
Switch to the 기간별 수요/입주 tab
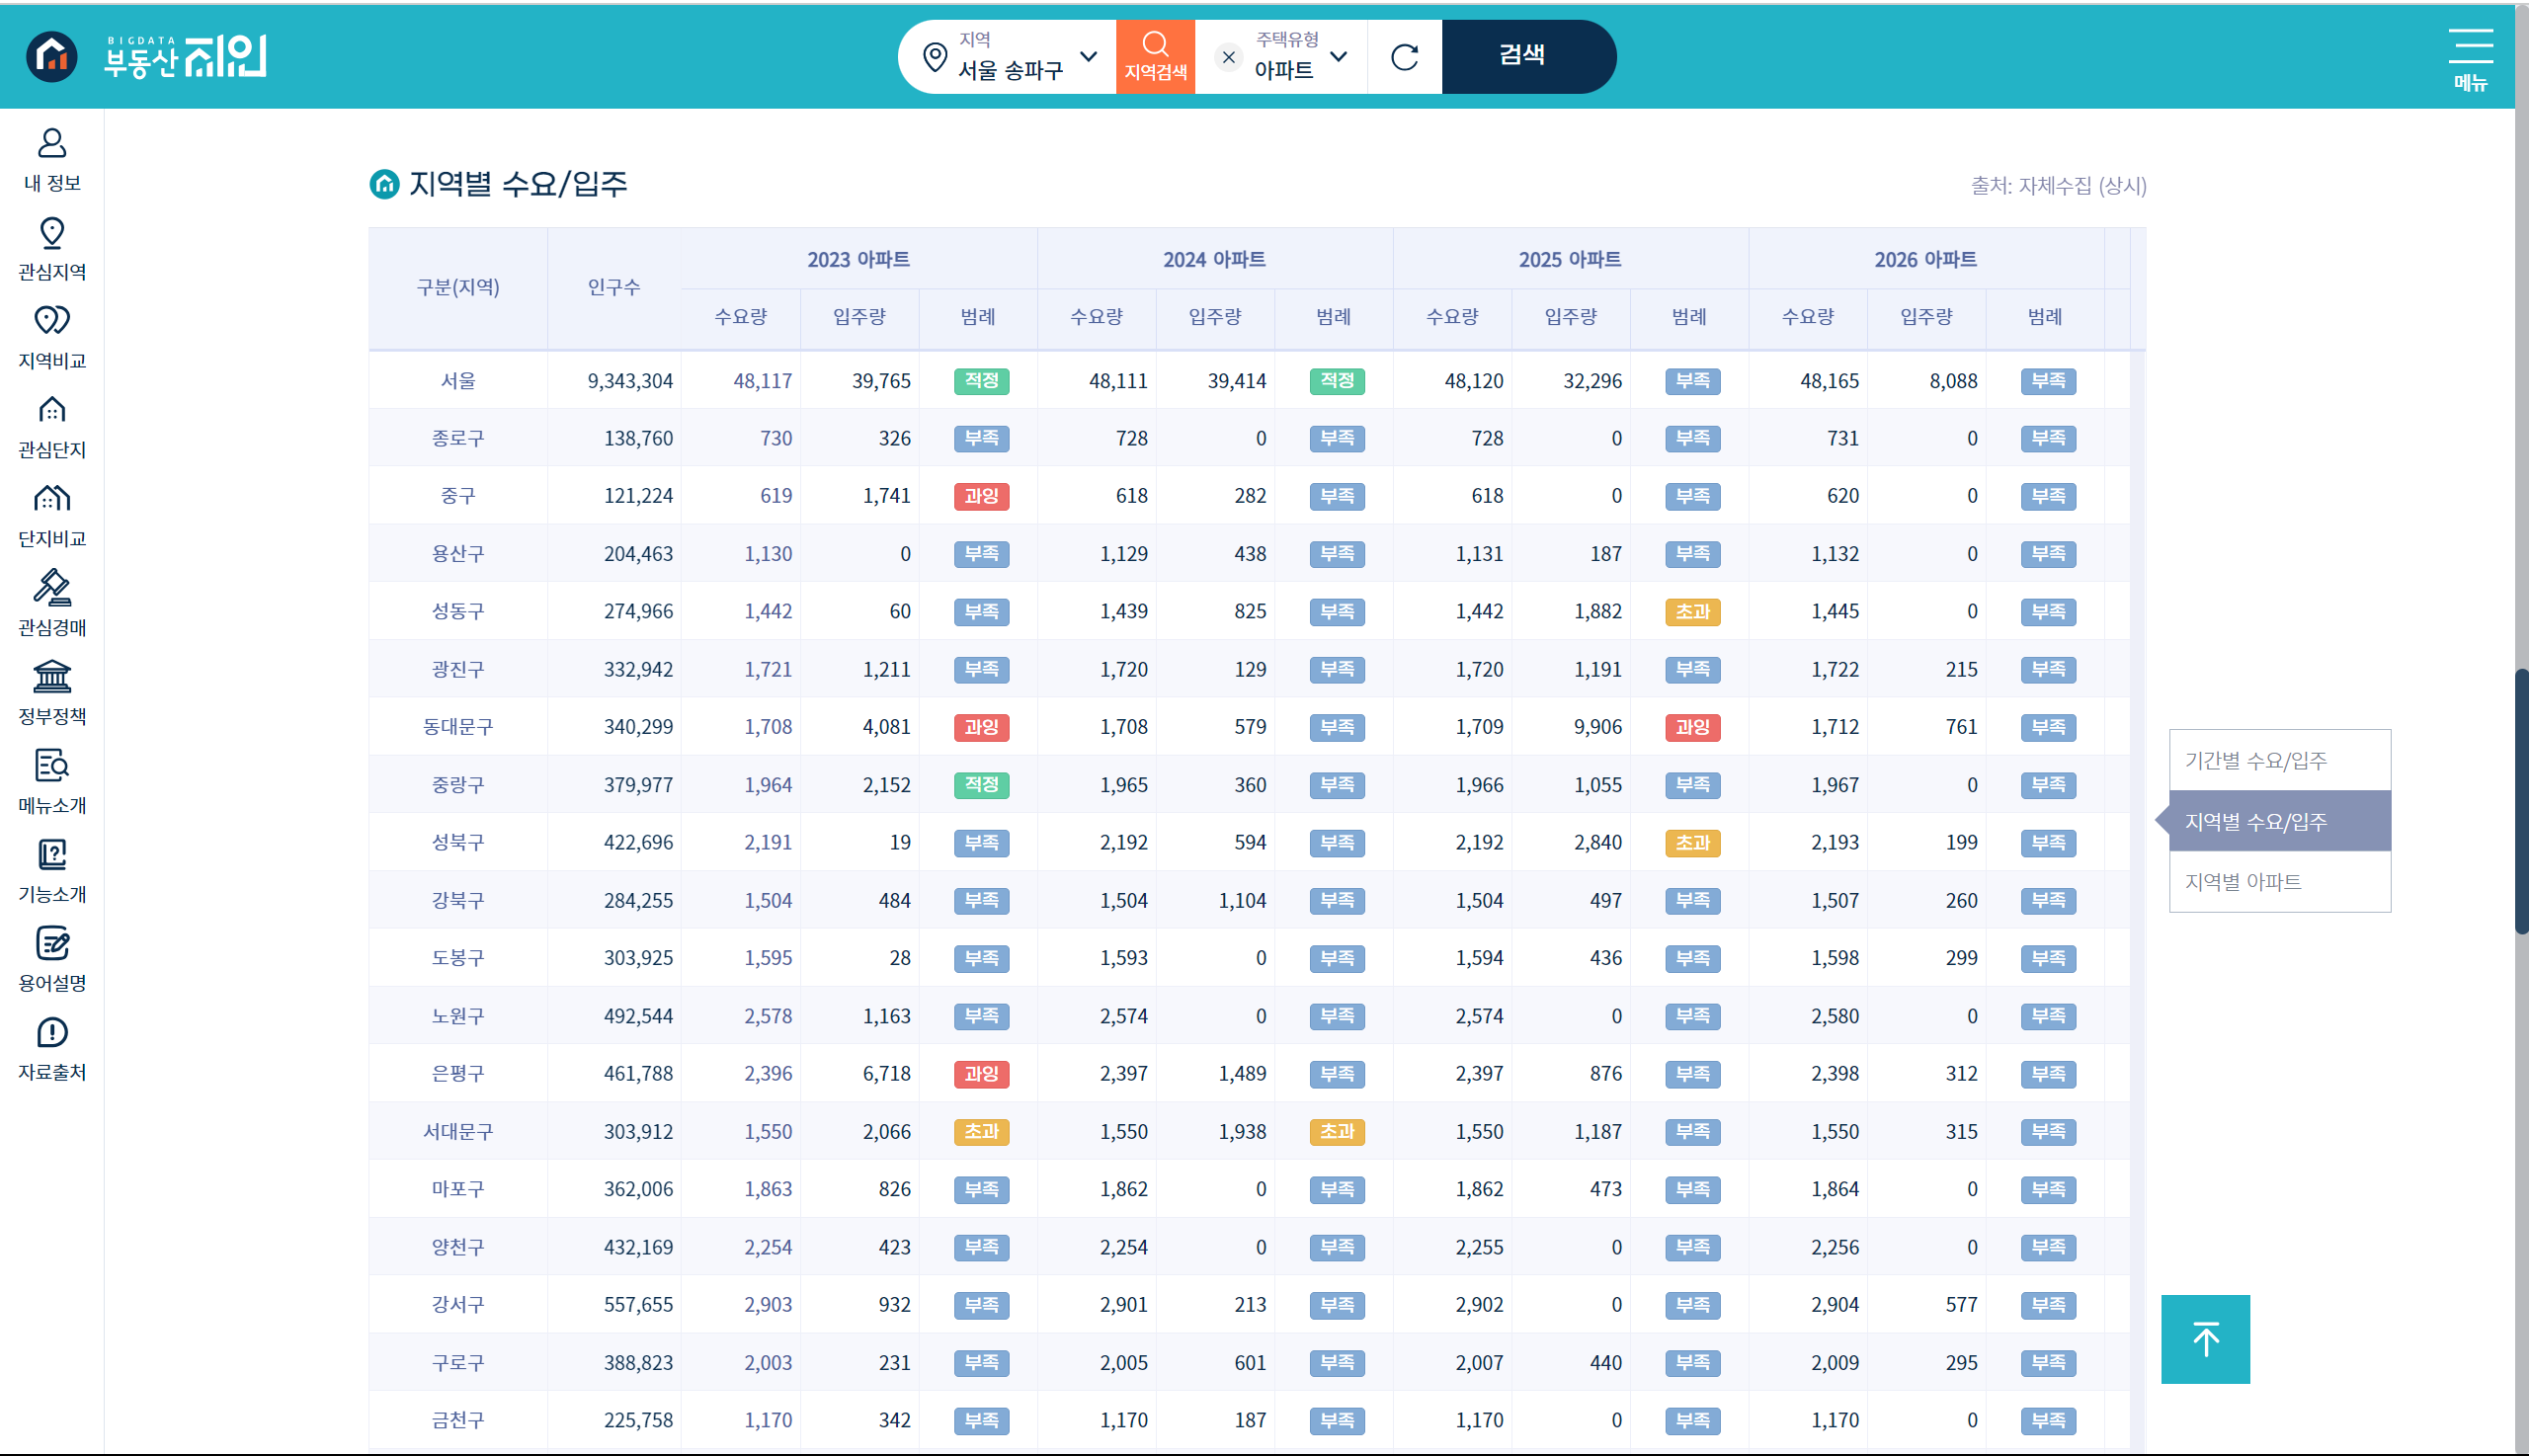[x=2256, y=761]
